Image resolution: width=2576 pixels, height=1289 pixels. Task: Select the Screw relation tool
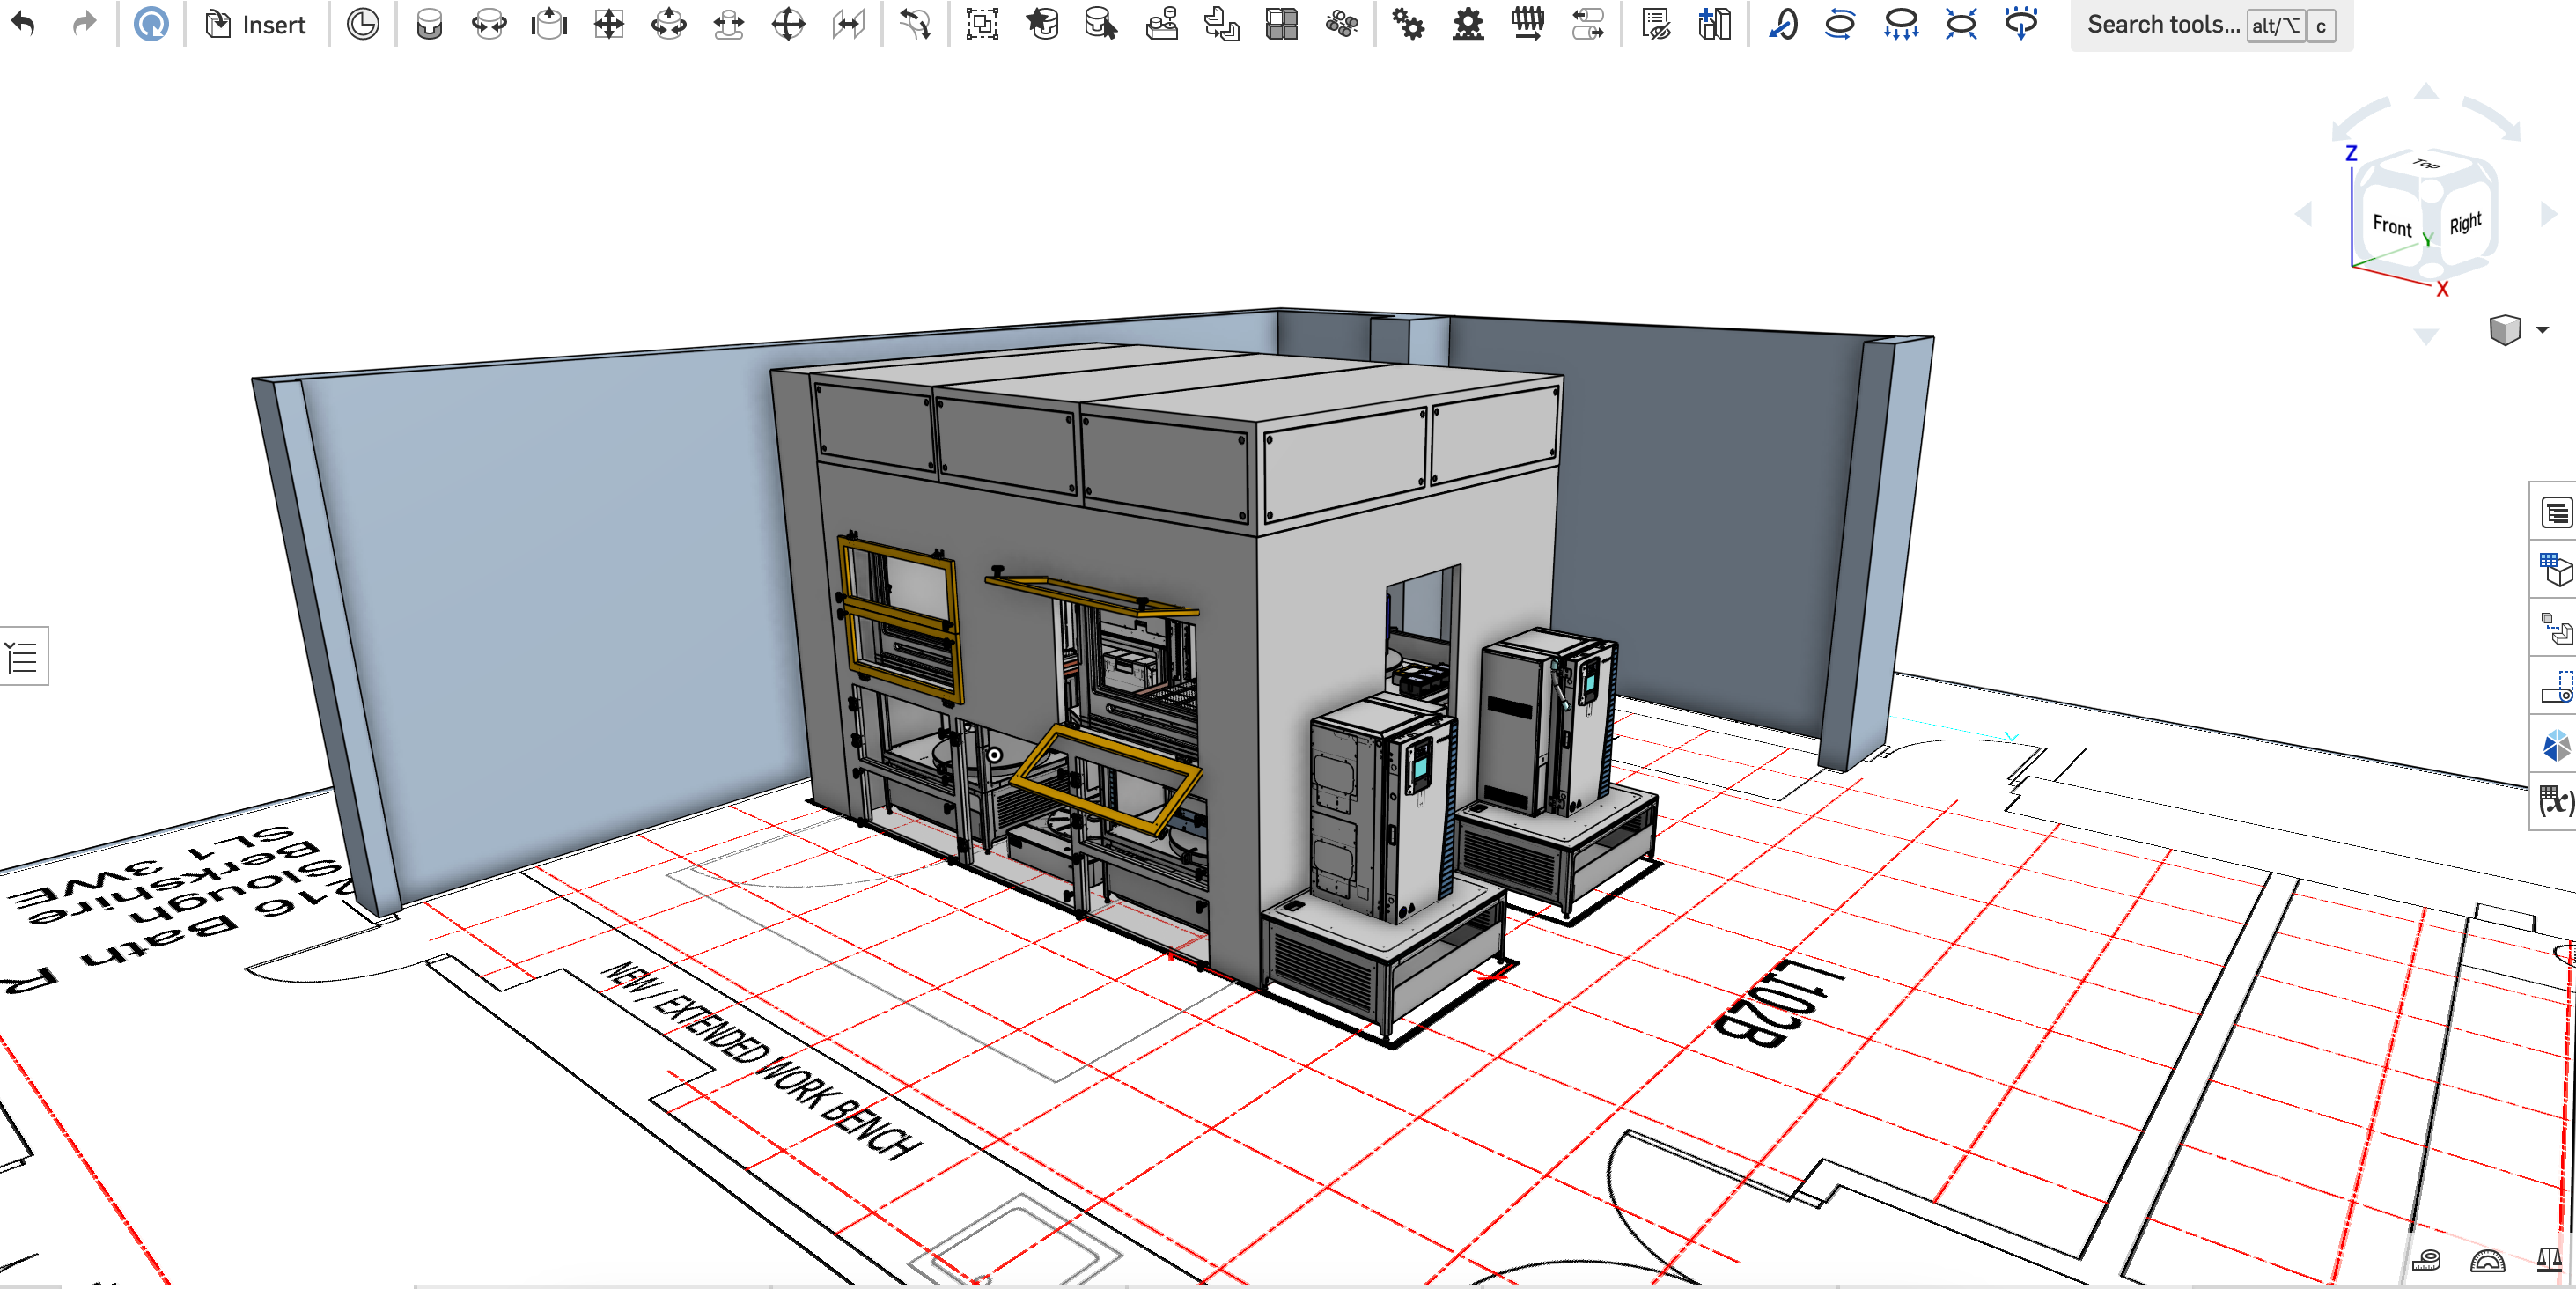point(1528,24)
